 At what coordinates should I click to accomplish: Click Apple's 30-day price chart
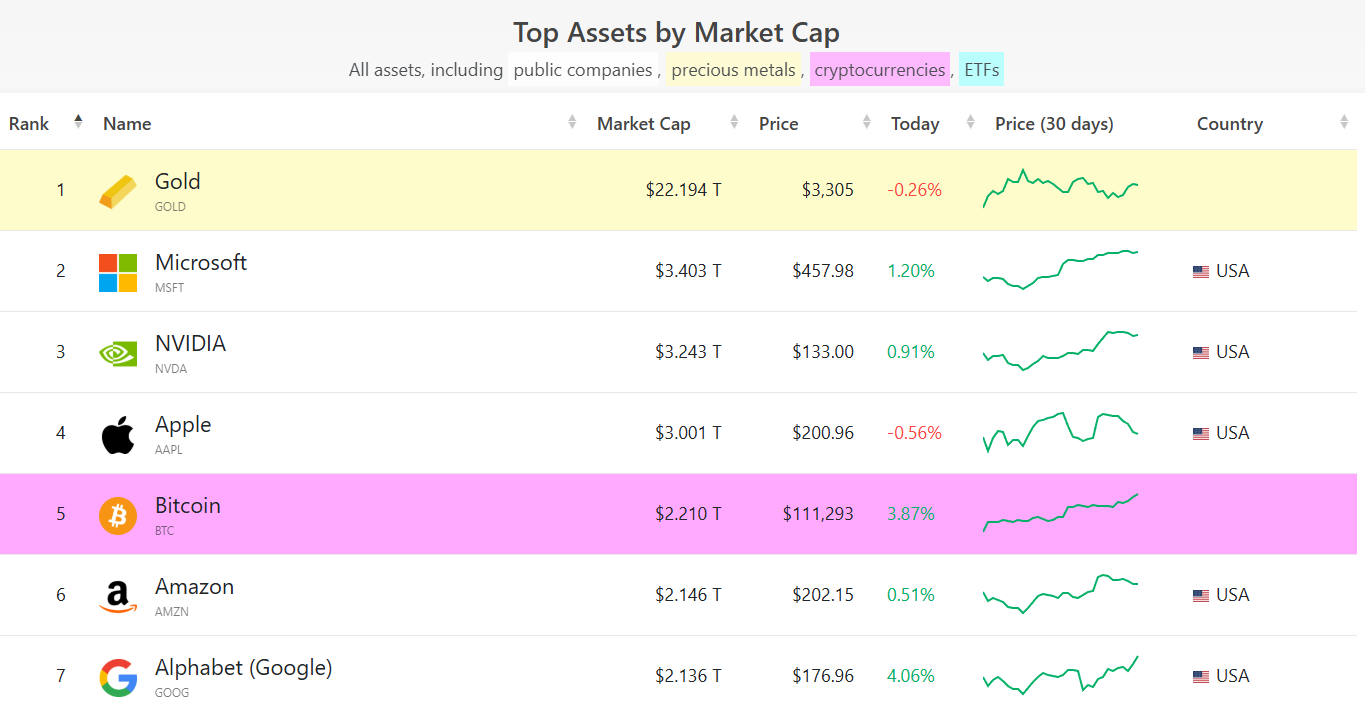click(1061, 432)
